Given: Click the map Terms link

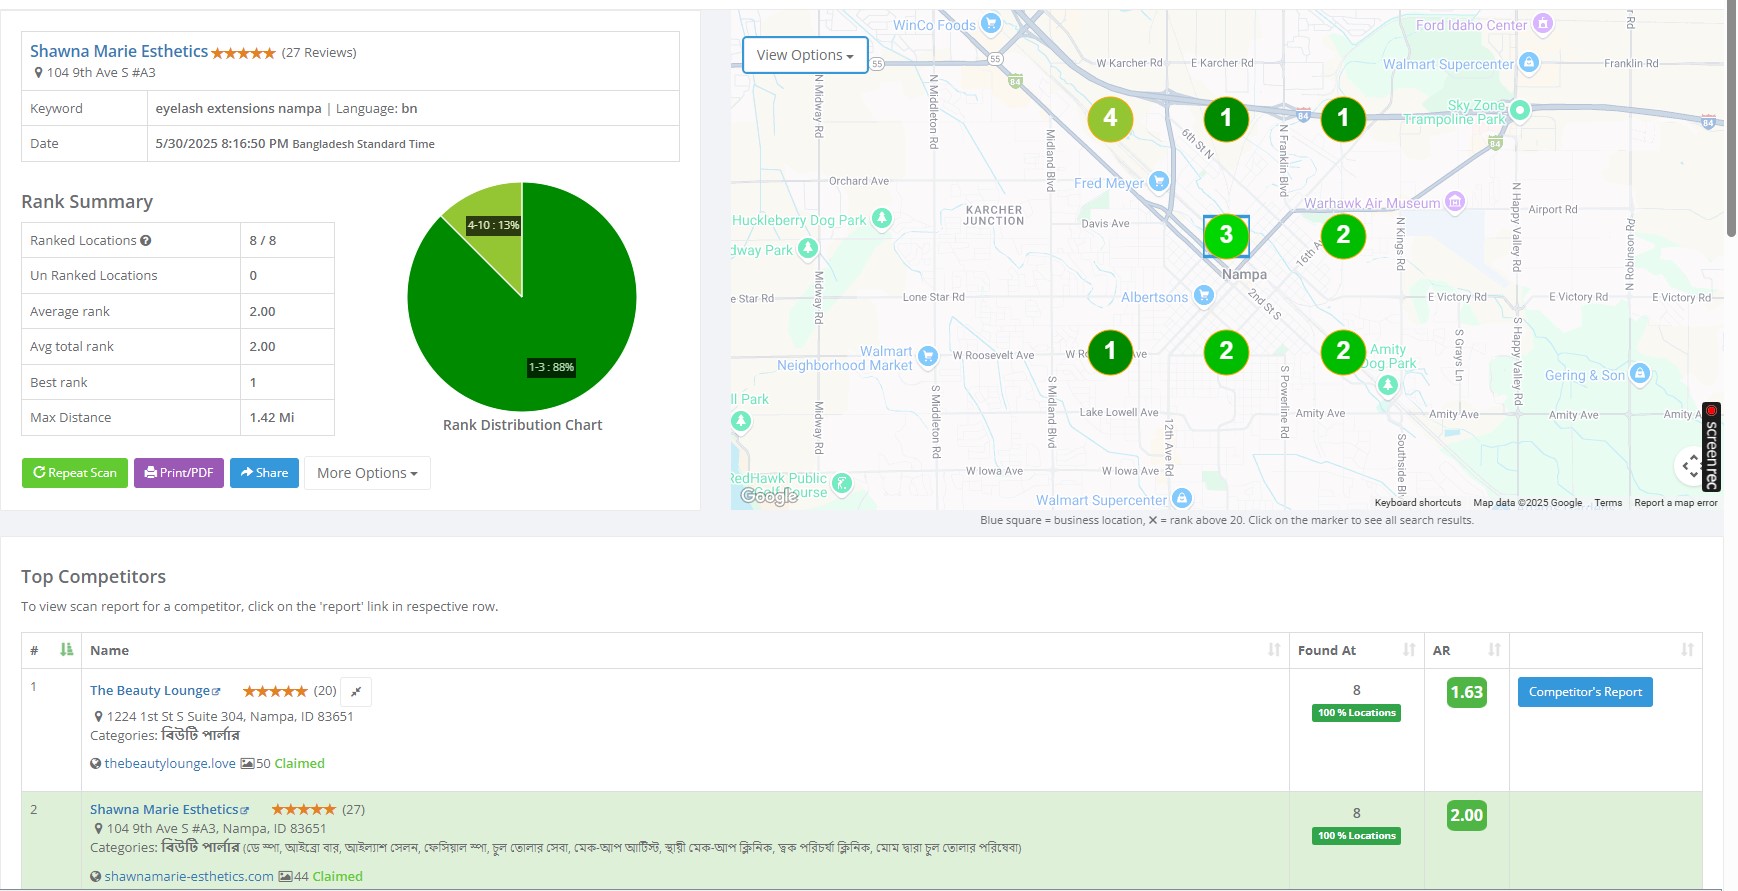Looking at the screenshot, I should 1608,503.
